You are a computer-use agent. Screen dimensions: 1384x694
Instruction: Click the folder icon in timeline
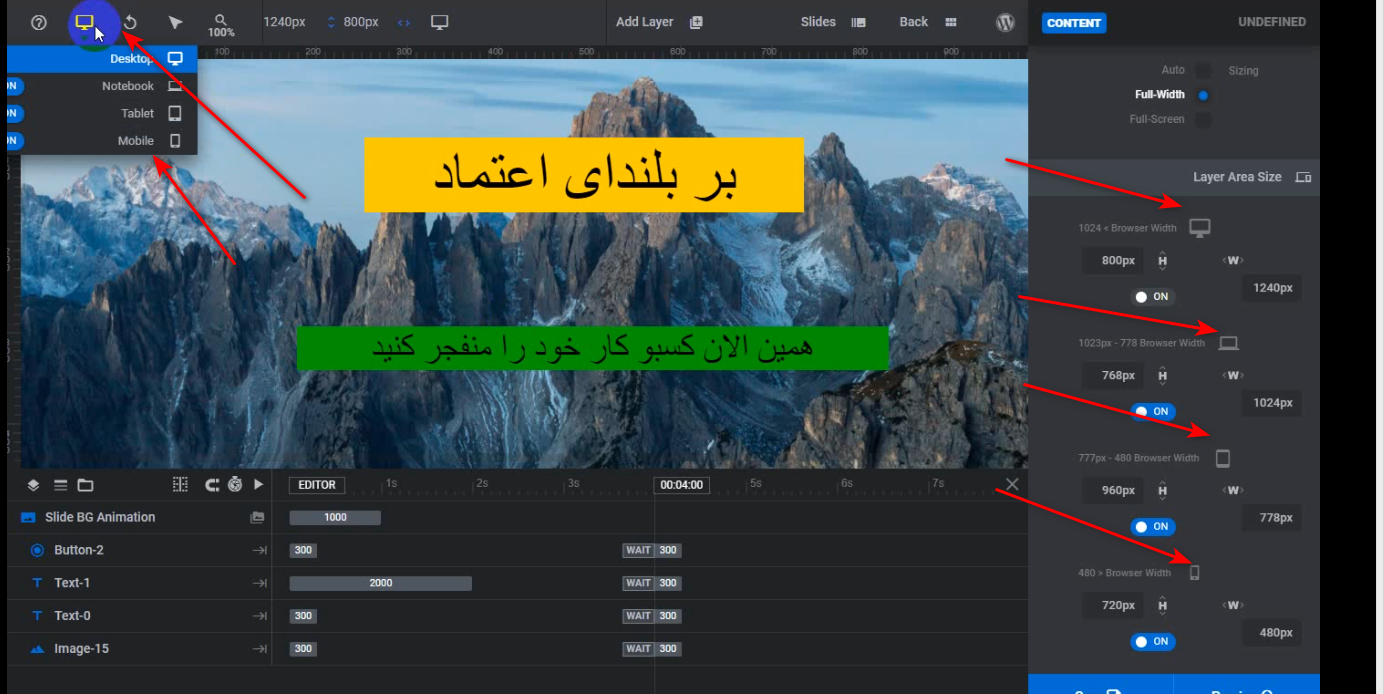pyautogui.click(x=85, y=485)
